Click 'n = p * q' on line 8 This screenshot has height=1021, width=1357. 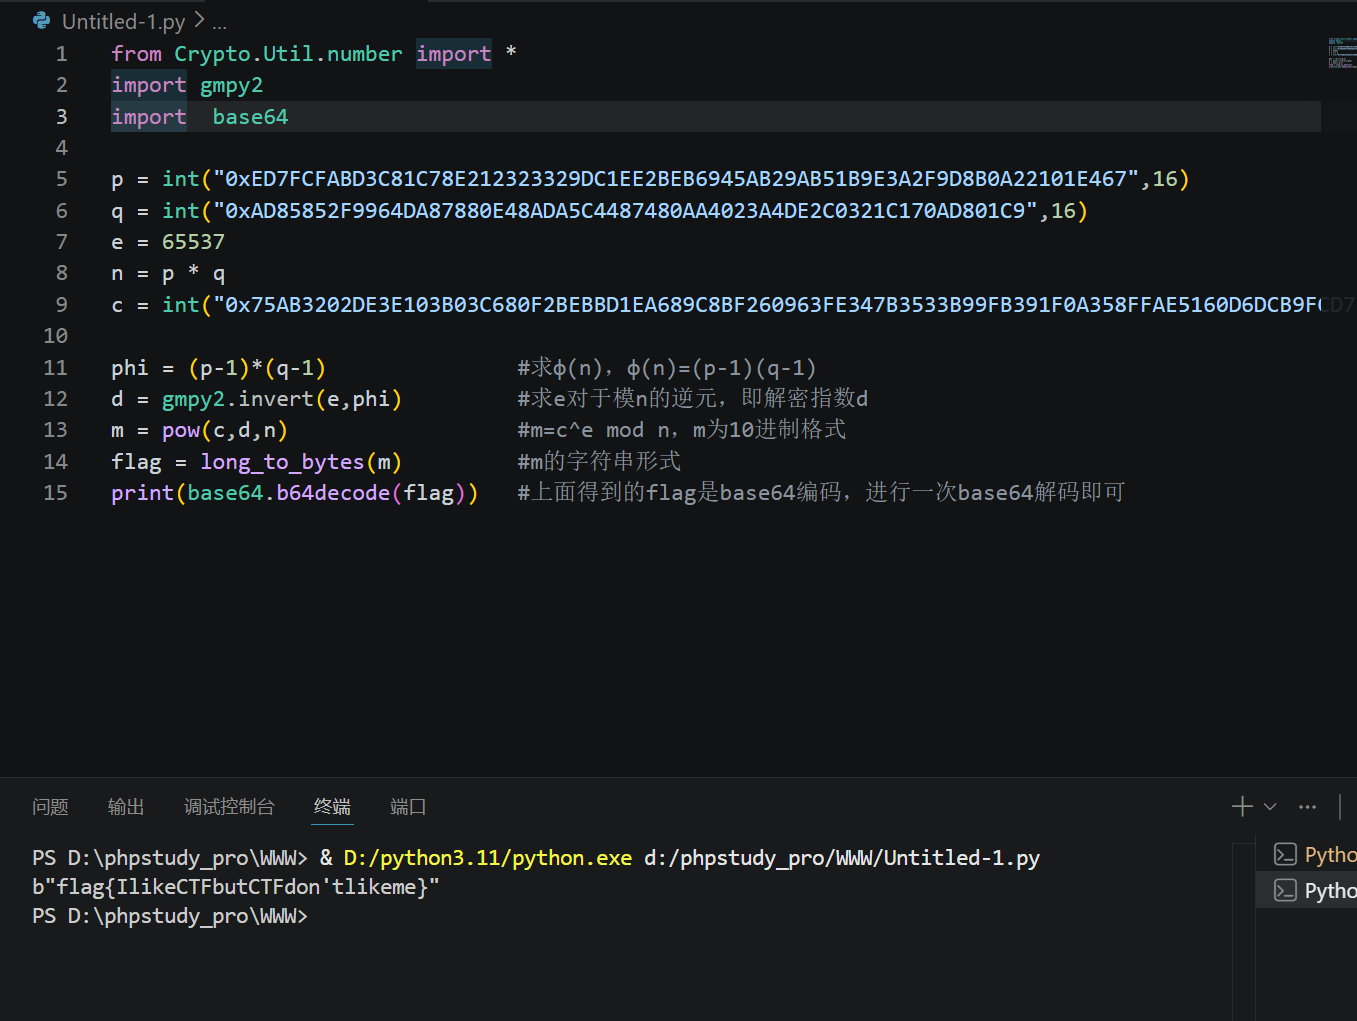[x=168, y=274]
